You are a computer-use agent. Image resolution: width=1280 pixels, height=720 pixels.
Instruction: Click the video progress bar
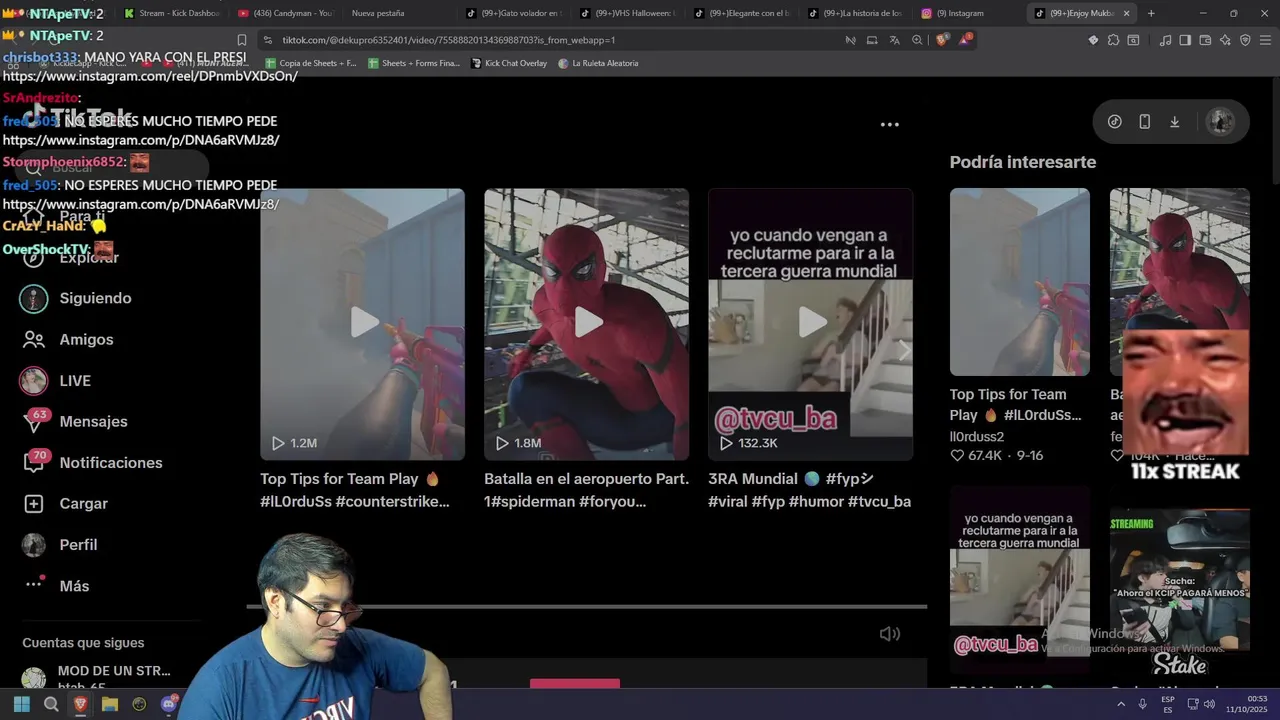(x=586, y=606)
